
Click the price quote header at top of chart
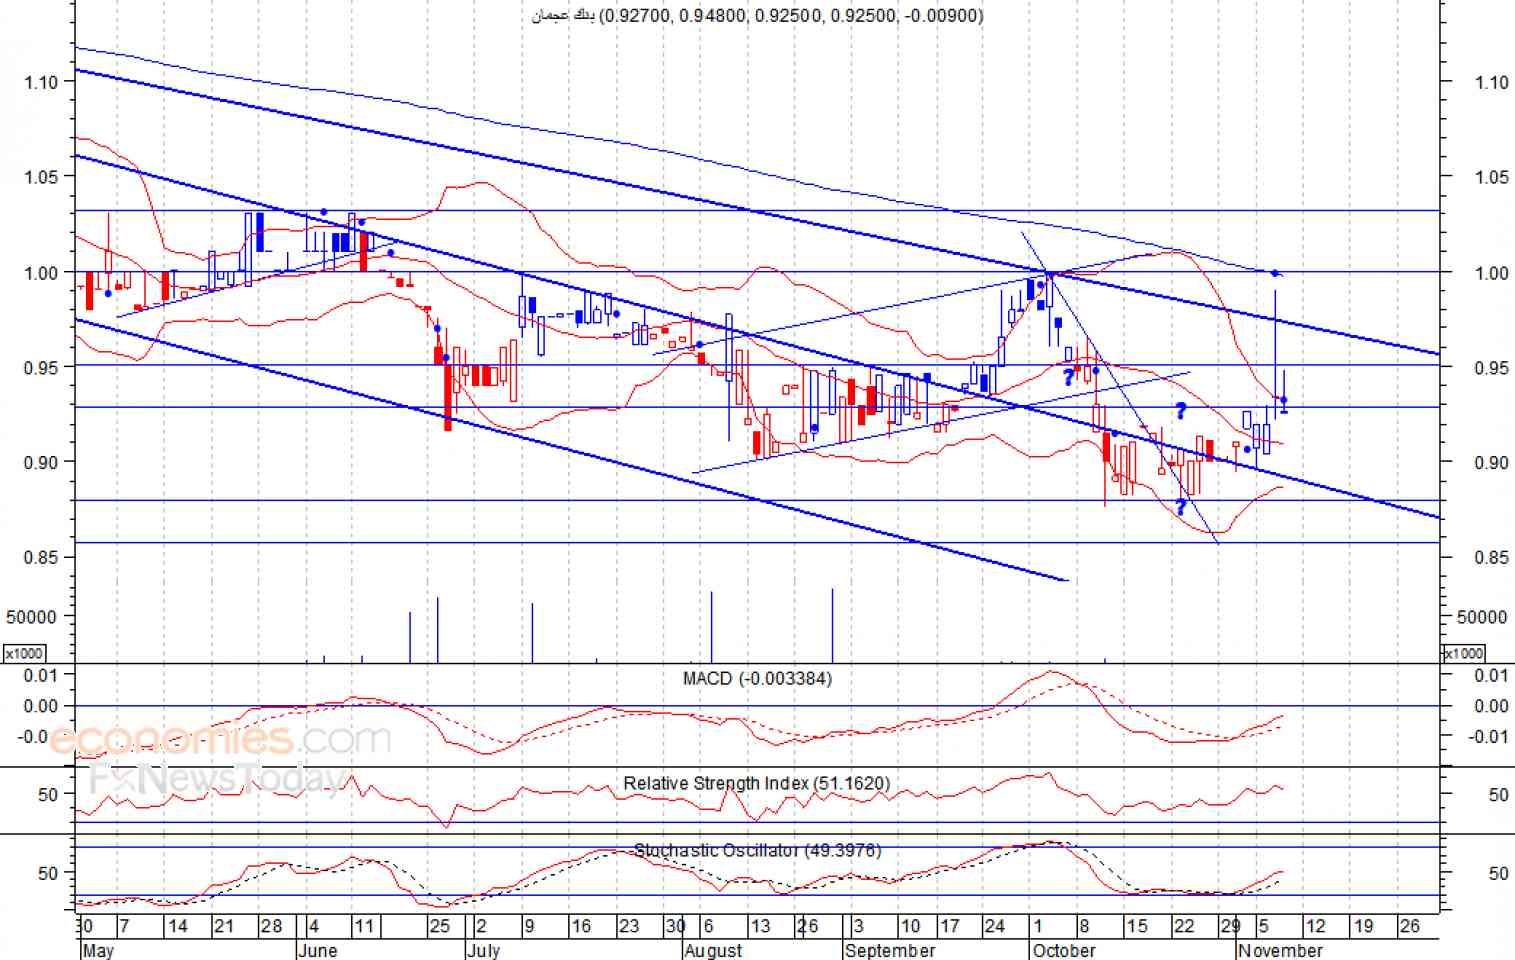point(757,15)
